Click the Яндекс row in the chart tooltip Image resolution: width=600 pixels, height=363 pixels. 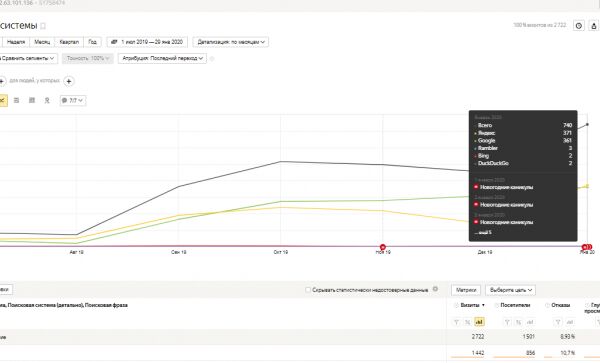523,133
